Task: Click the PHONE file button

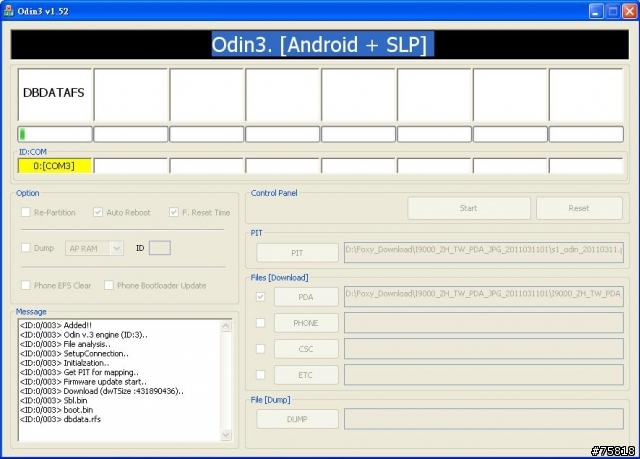Action: [306, 323]
